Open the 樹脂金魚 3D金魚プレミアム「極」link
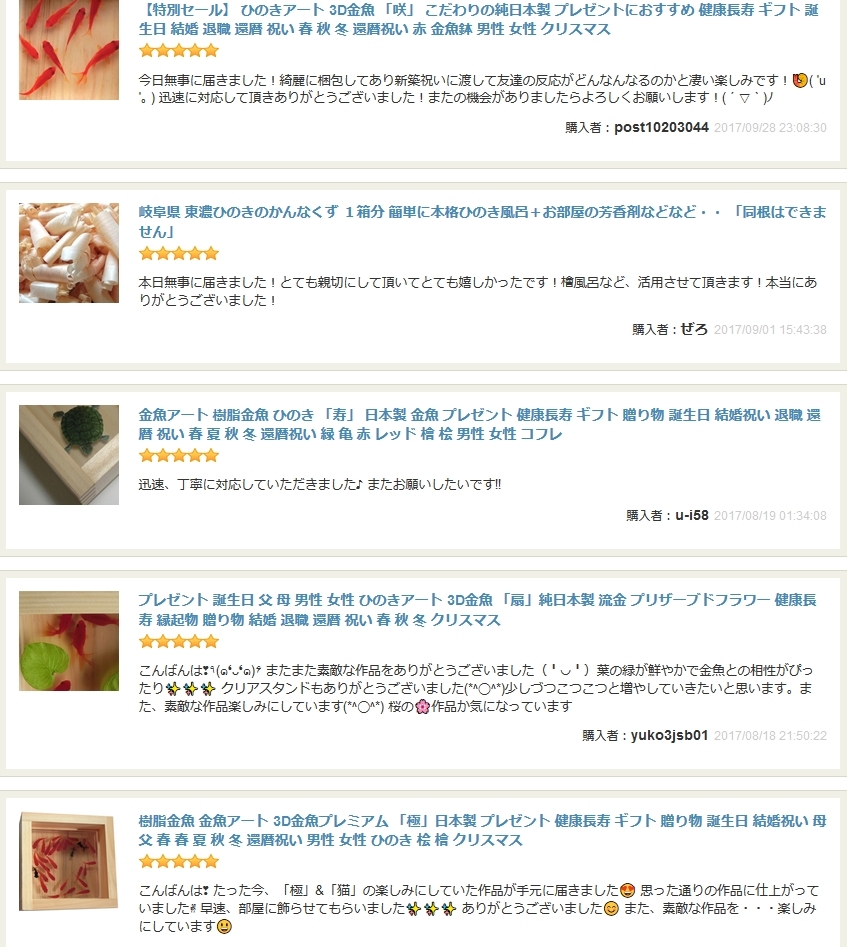847x947 pixels. click(x=482, y=830)
